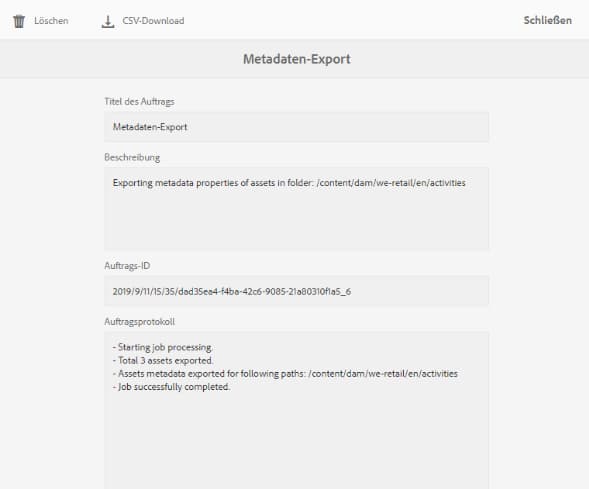
Task: Focus the Beschreibung text area
Action: click(297, 208)
